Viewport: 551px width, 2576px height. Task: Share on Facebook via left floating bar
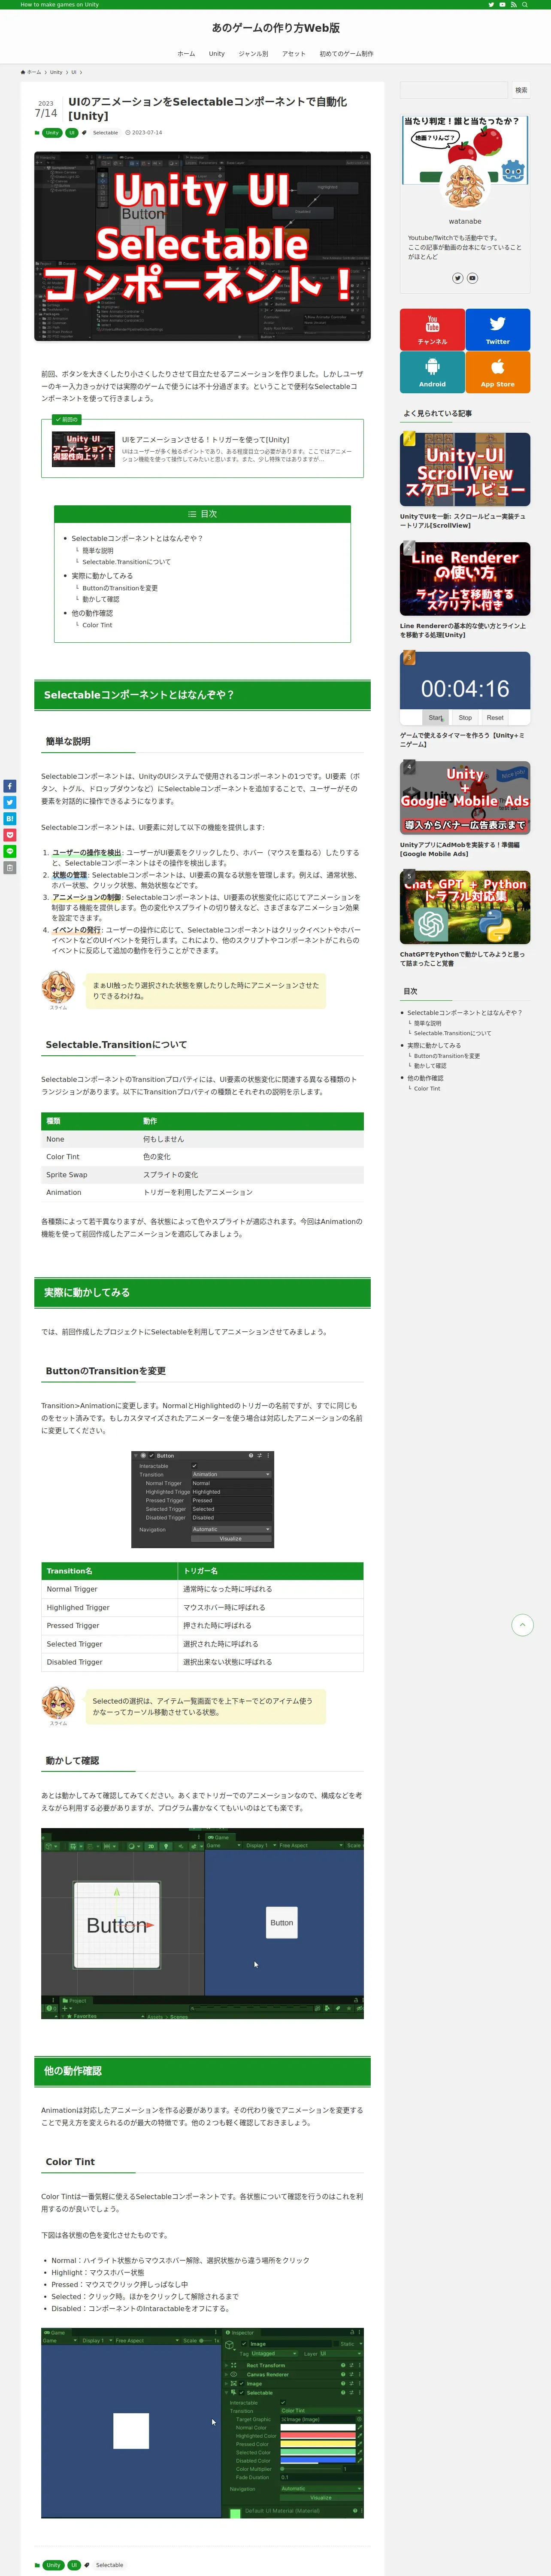[9, 786]
